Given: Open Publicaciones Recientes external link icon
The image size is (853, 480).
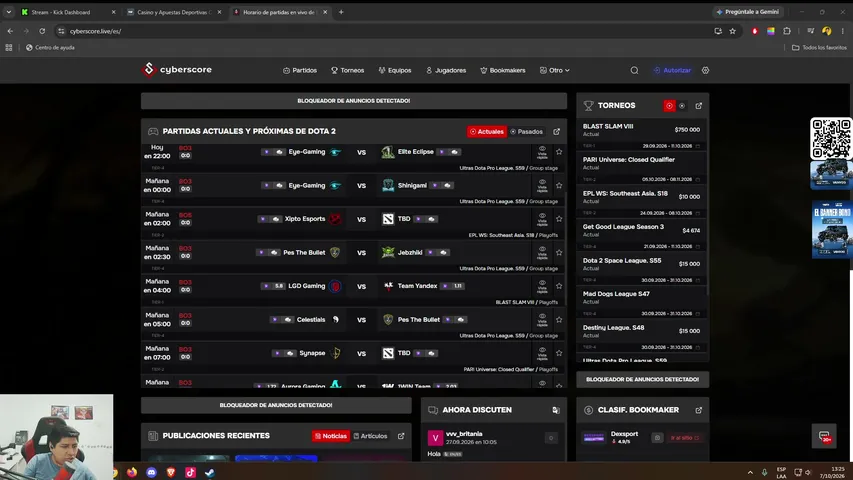Looking at the screenshot, I should tap(401, 436).
